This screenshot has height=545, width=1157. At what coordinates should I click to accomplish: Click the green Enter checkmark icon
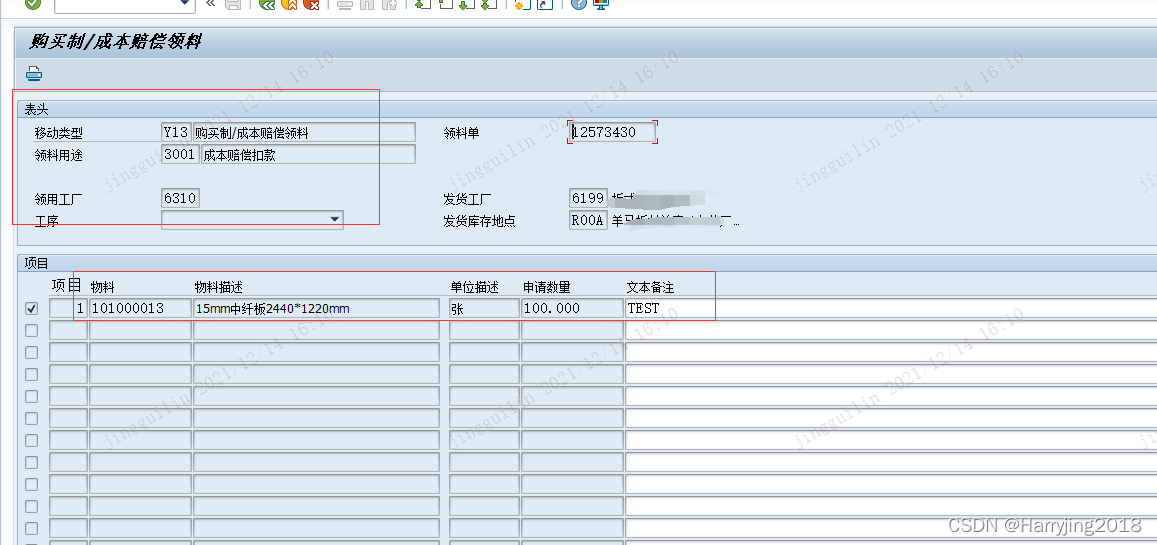(32, 4)
